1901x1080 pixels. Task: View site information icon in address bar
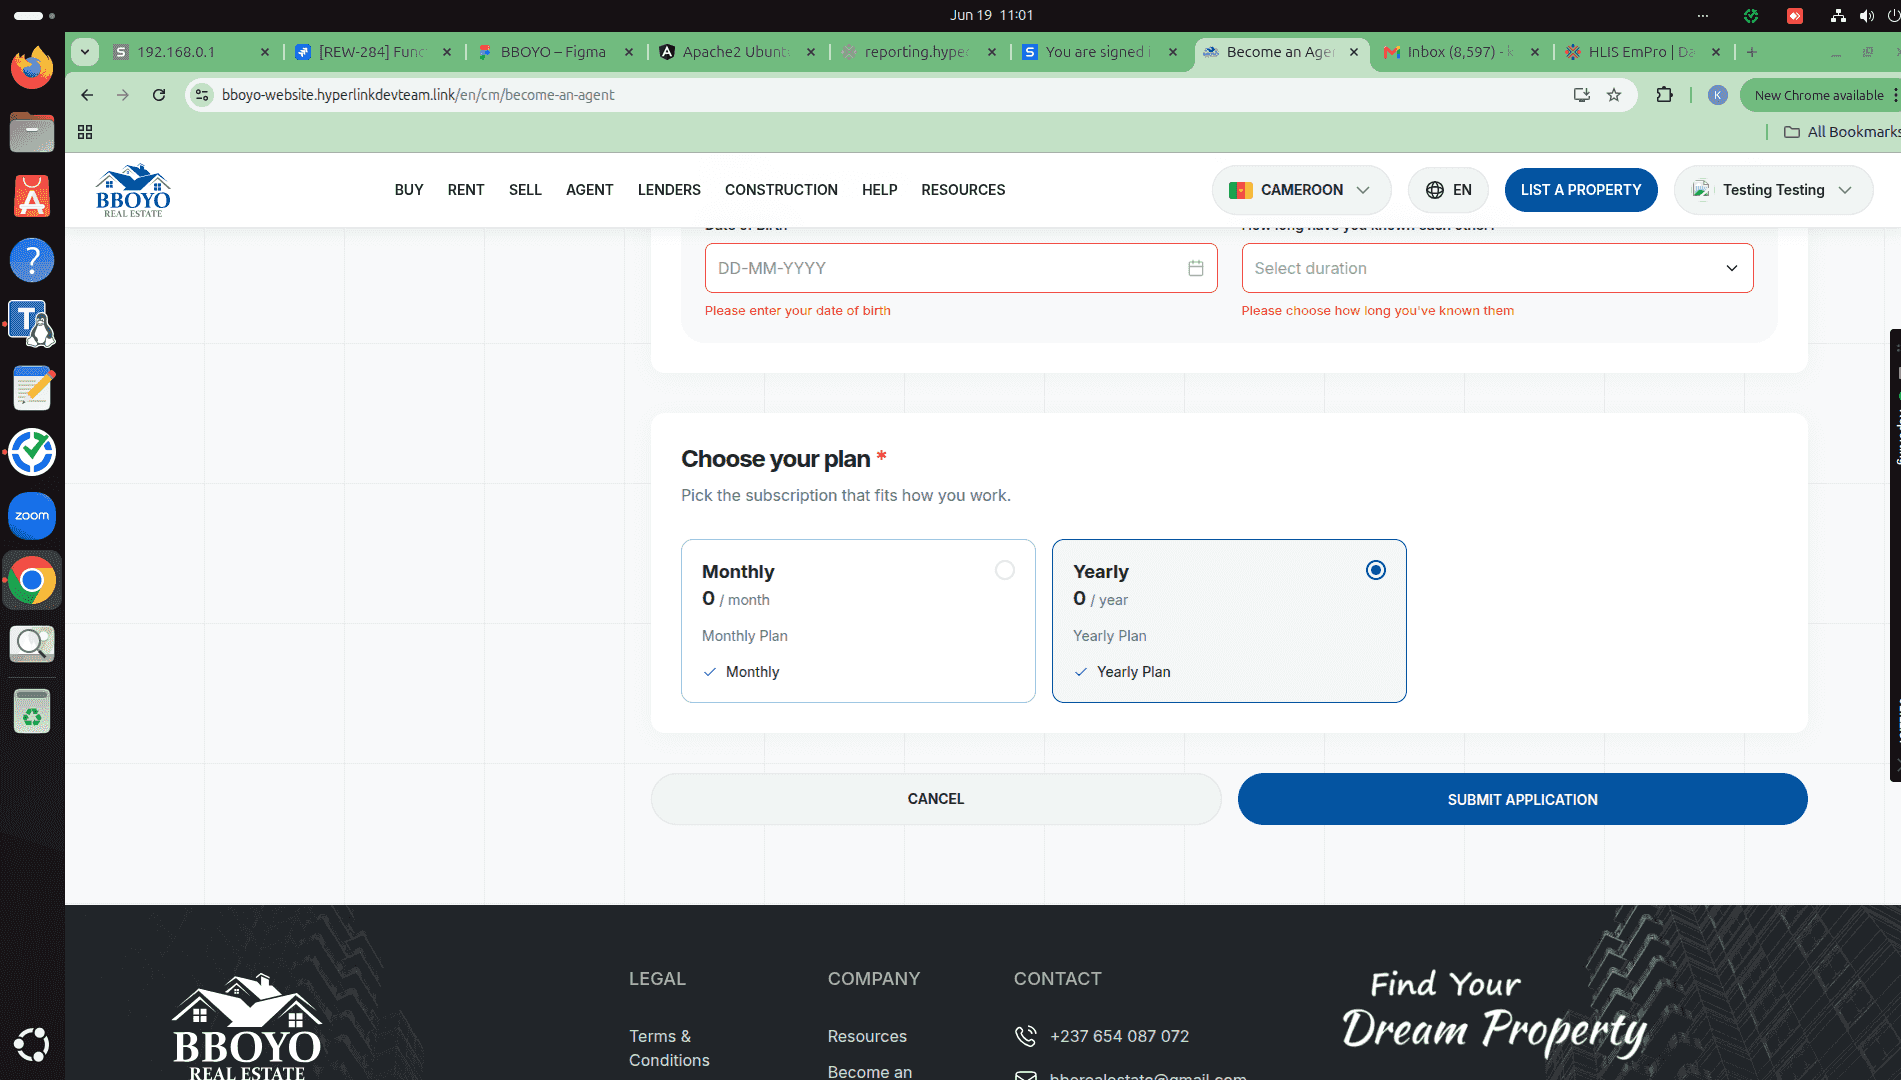[202, 95]
